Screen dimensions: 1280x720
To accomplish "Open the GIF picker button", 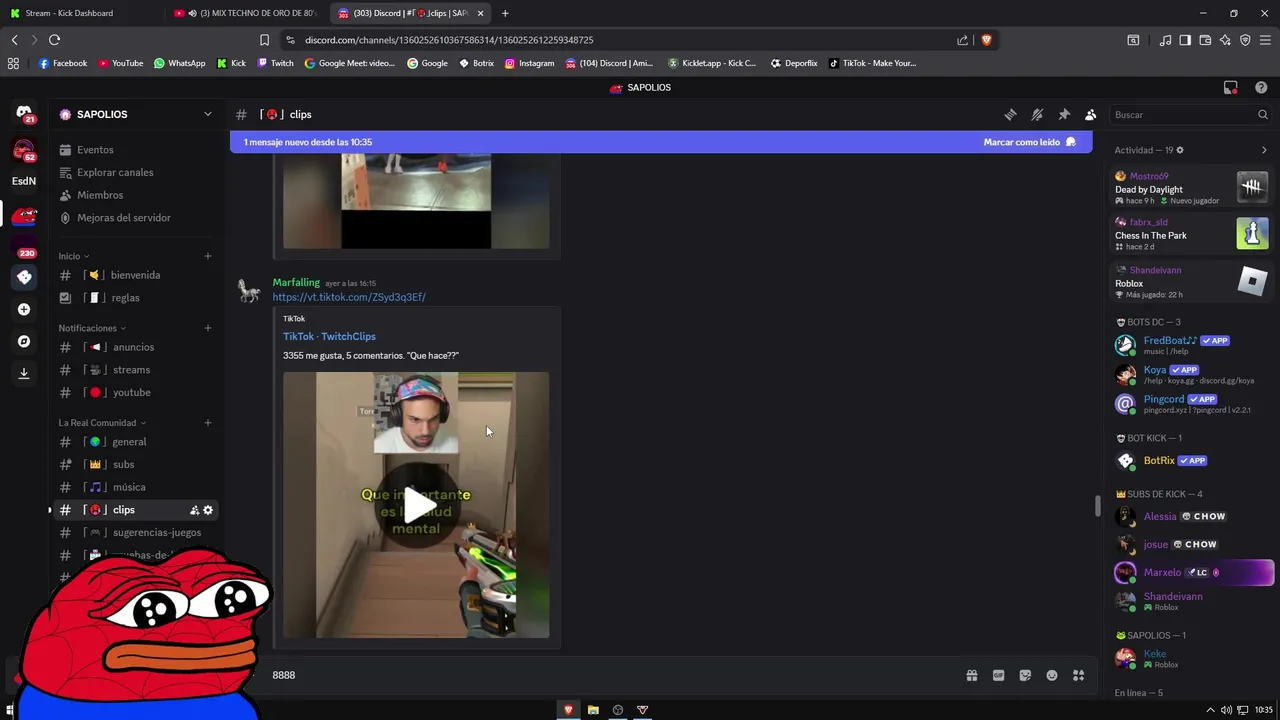I will coord(998,676).
